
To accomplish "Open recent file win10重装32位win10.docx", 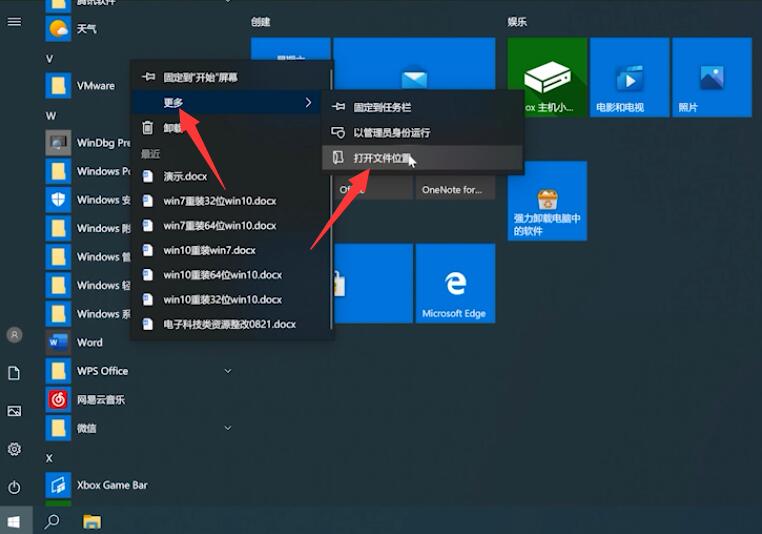I will (231, 300).
